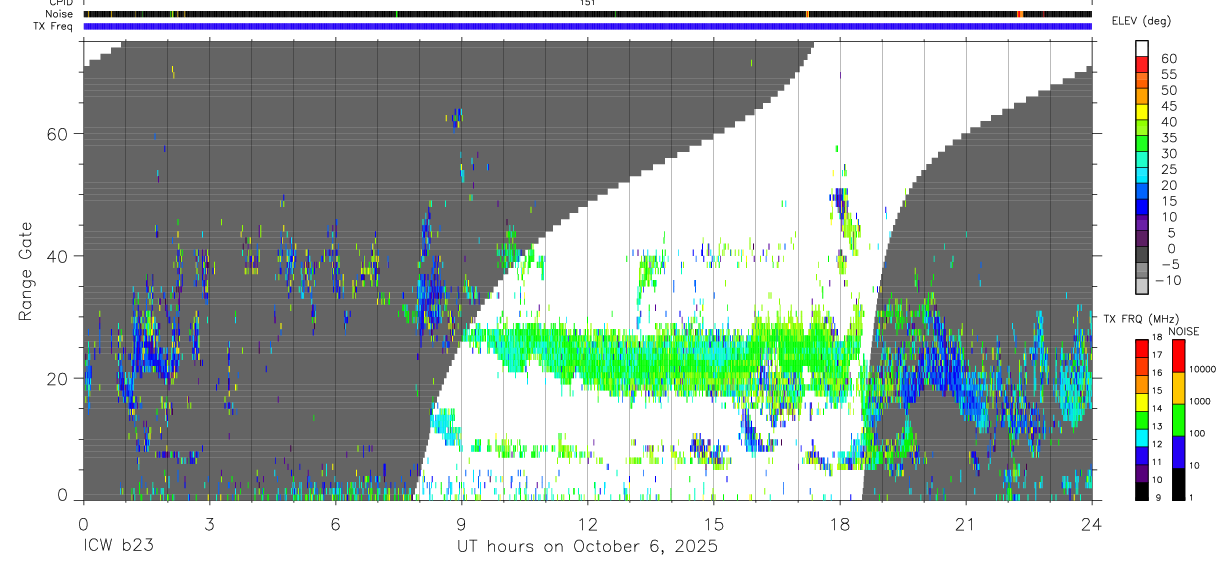Click the 'UT hours on October 6, 2025' label

[x=587, y=547]
